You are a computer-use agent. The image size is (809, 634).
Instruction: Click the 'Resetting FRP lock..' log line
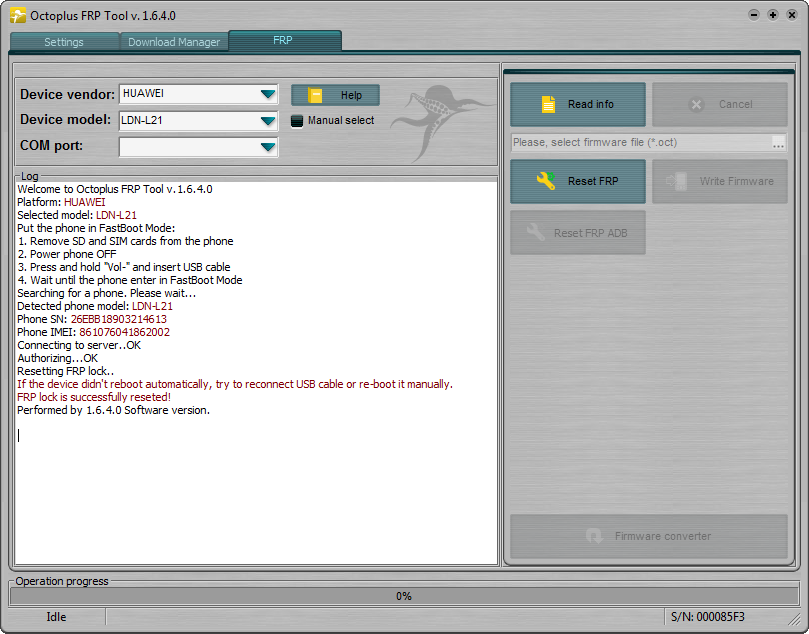click(x=66, y=371)
